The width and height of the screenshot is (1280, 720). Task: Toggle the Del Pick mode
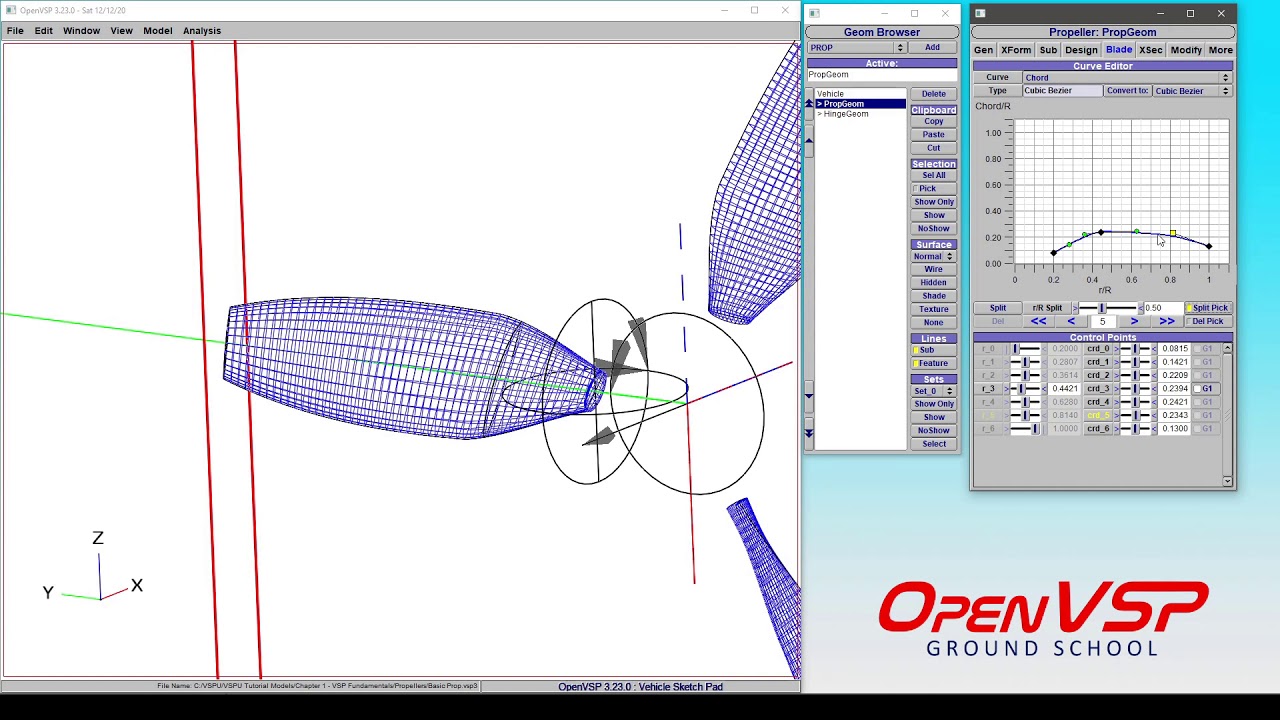[1208, 321]
